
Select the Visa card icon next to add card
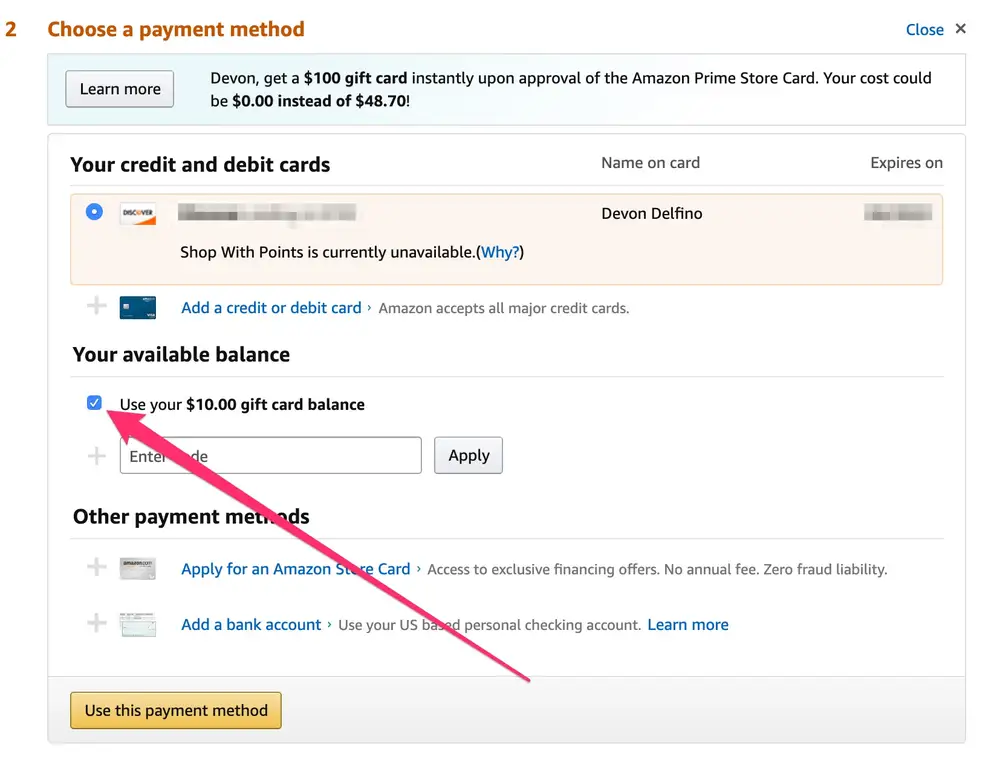[137, 308]
